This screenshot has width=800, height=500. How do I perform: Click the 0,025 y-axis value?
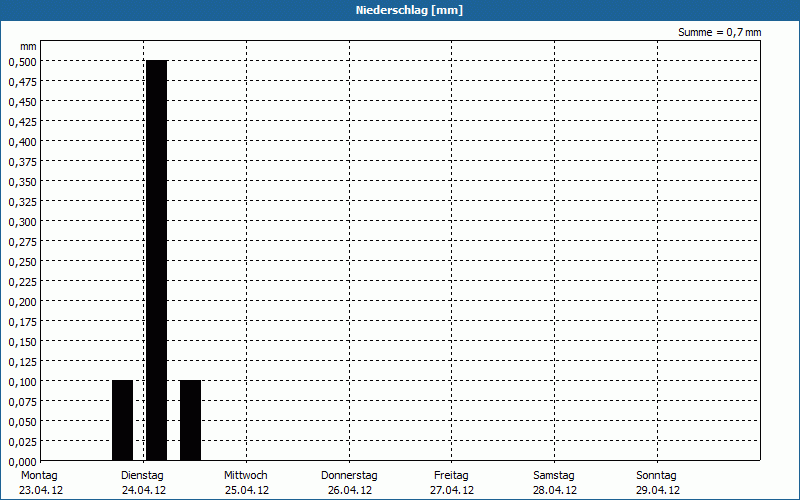click(x=22, y=442)
